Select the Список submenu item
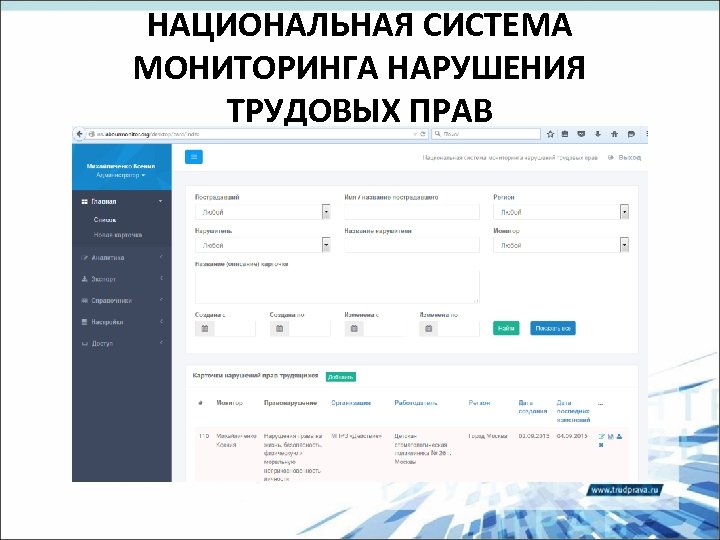The width and height of the screenshot is (720, 540). point(105,220)
